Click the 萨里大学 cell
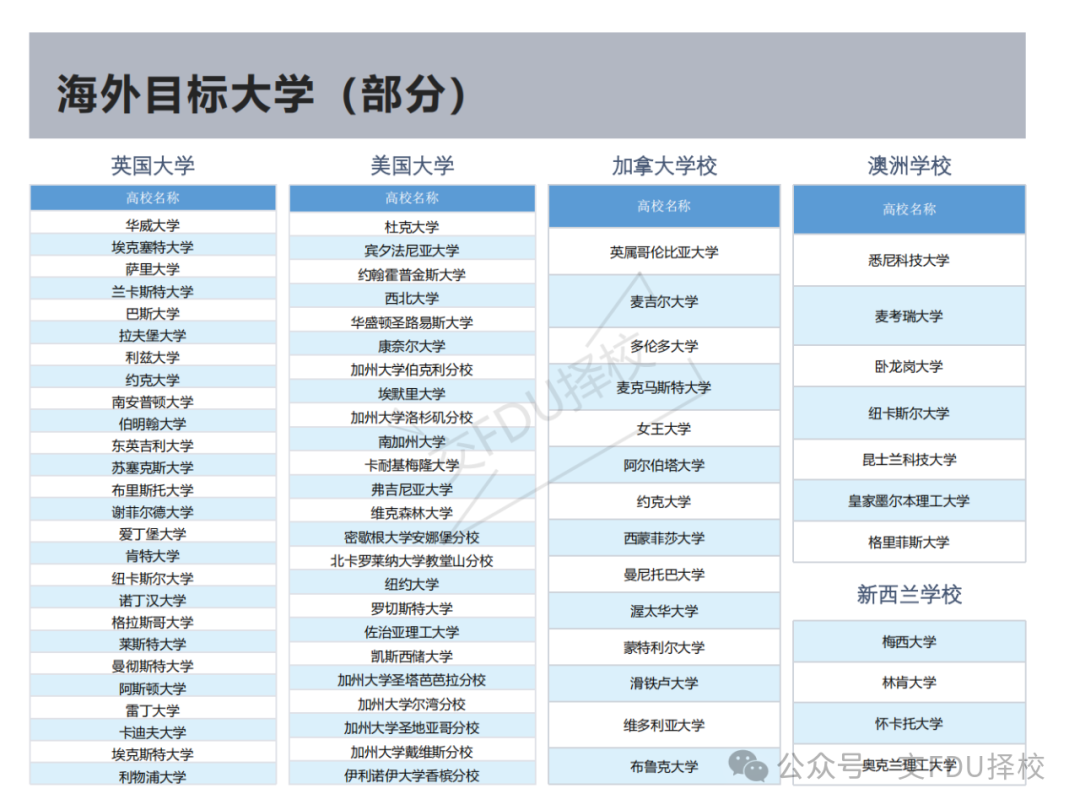The image size is (1080, 810). pos(153,269)
